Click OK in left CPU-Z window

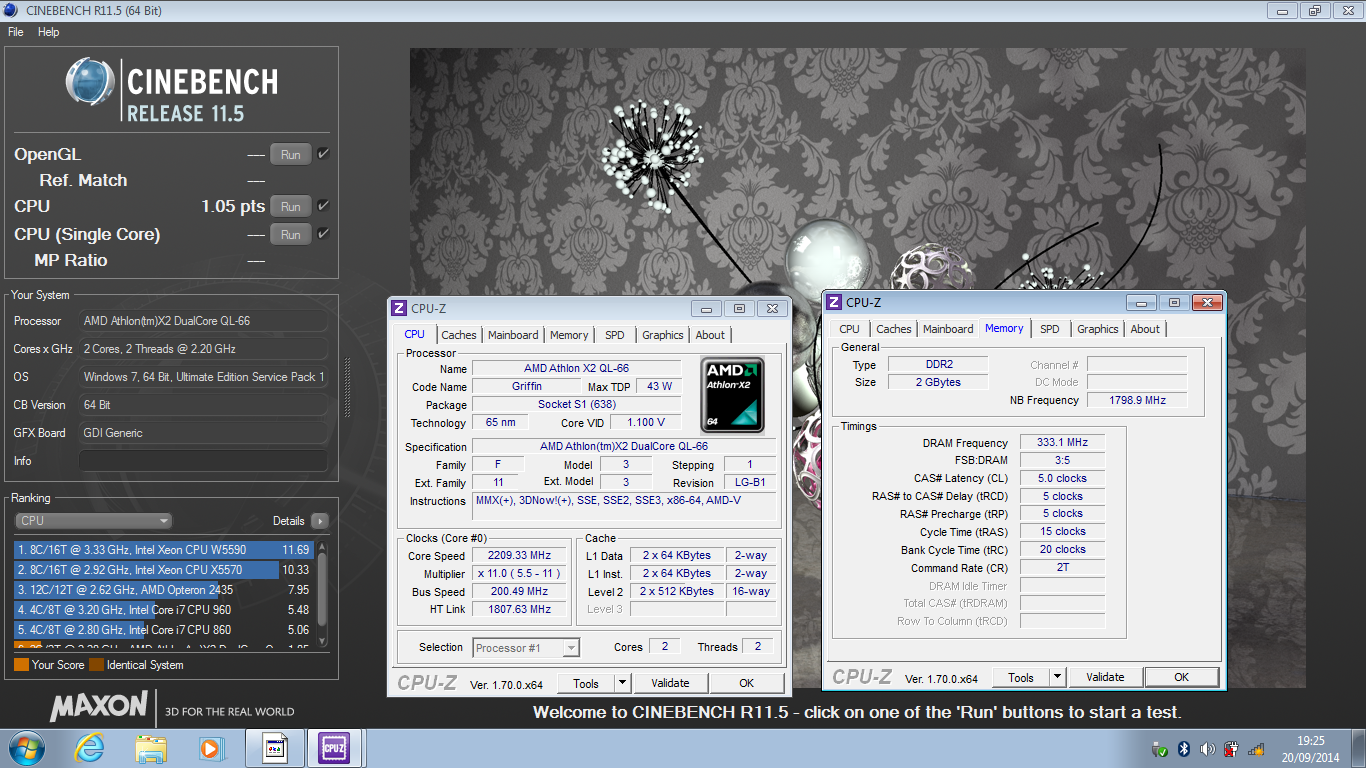746,683
